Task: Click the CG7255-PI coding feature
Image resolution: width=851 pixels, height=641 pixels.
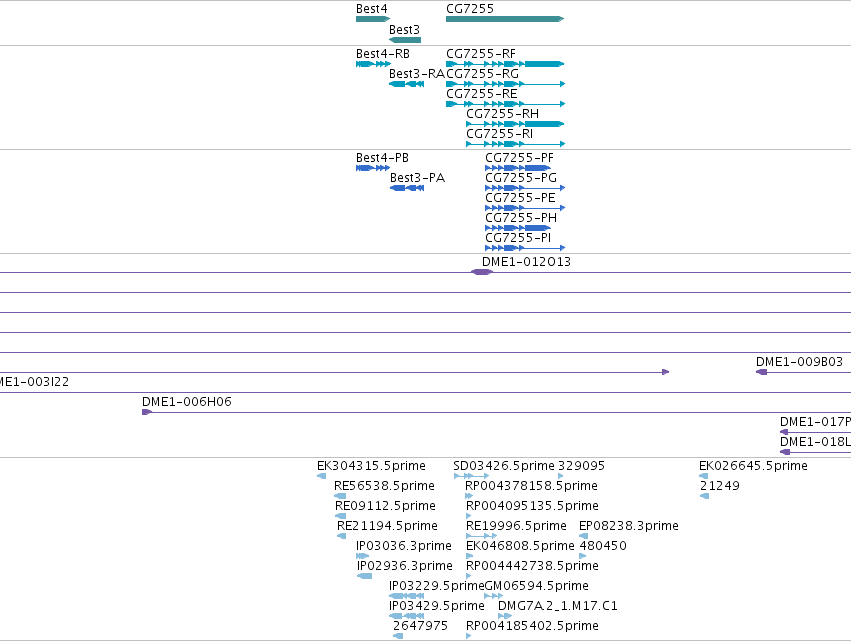Action: 525,248
